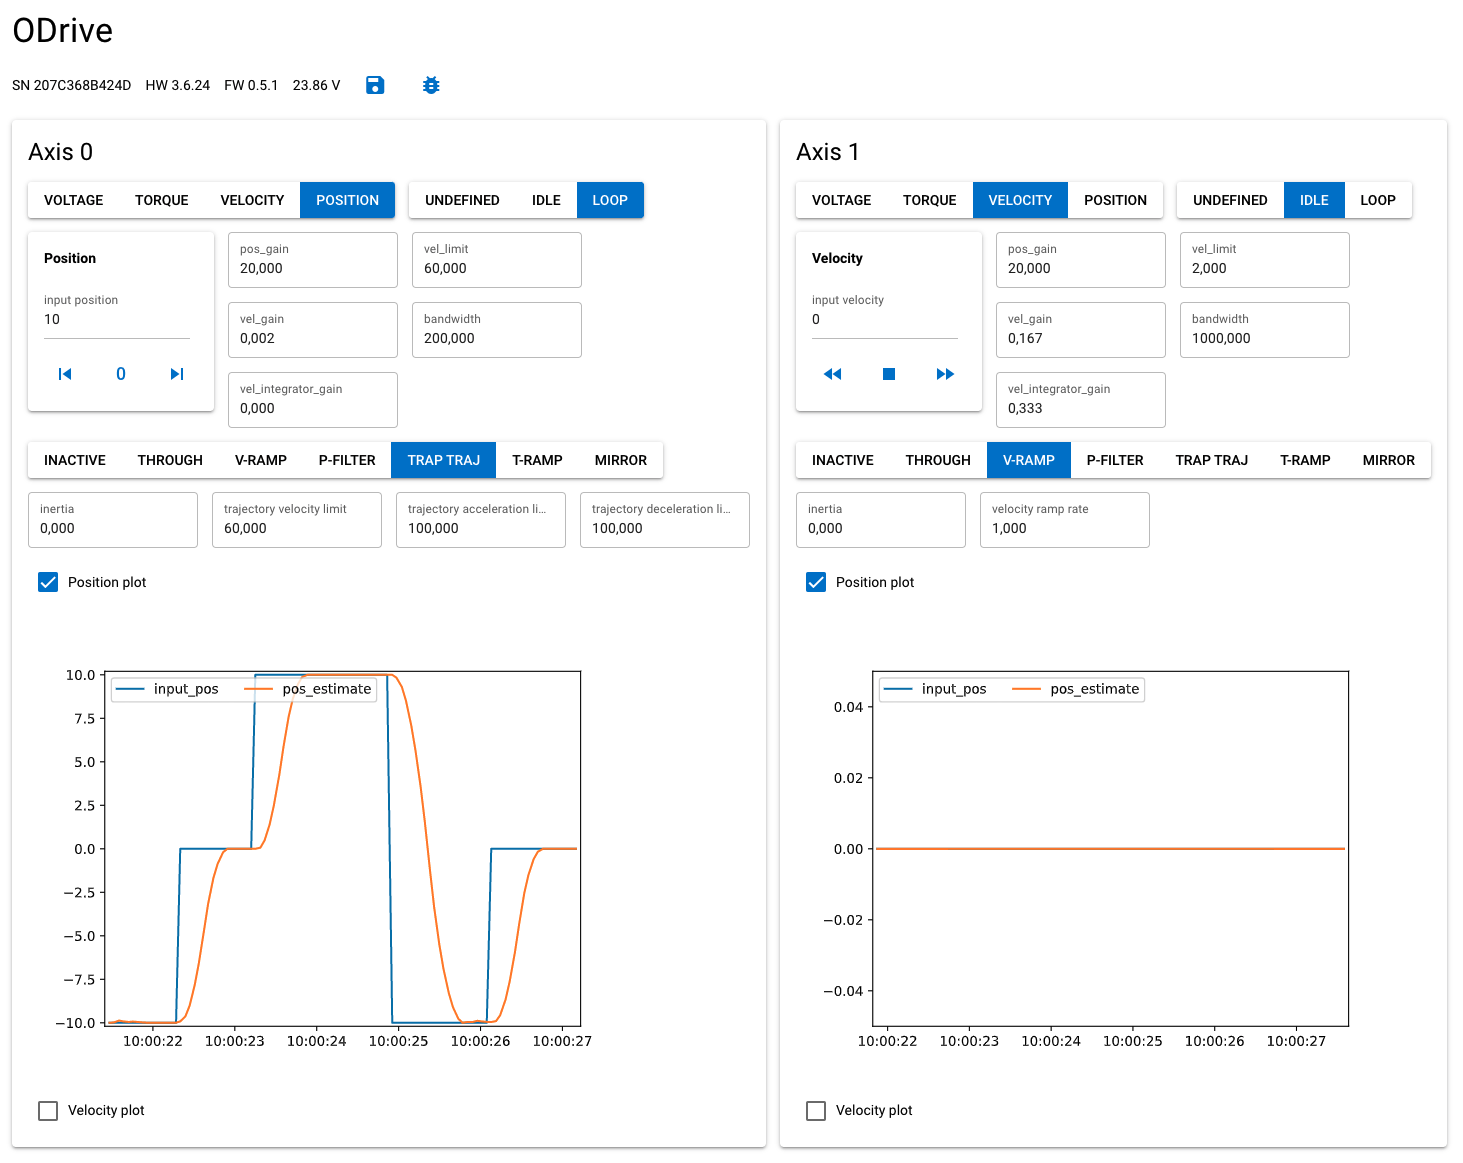Screen dimensions: 1463x1163
Task: Click vel_integrator_gain field in Axis 1
Action: 1081,400
